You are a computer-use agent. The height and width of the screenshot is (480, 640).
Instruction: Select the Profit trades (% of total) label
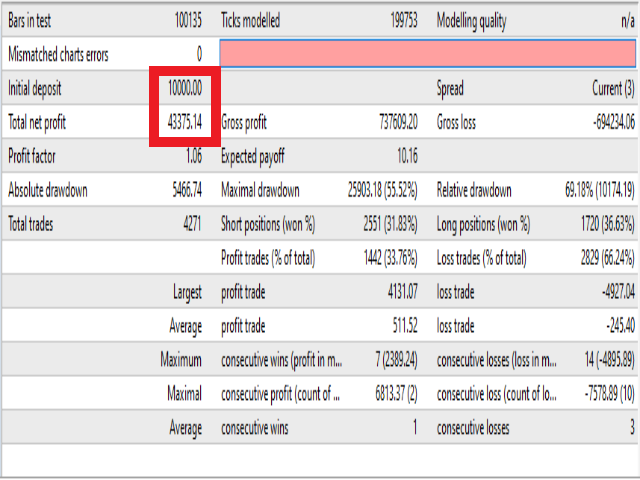[x=268, y=258]
